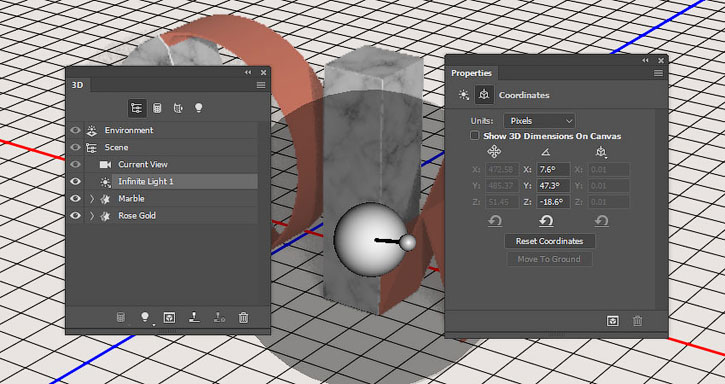Filter 3D panel by materials

178,108
